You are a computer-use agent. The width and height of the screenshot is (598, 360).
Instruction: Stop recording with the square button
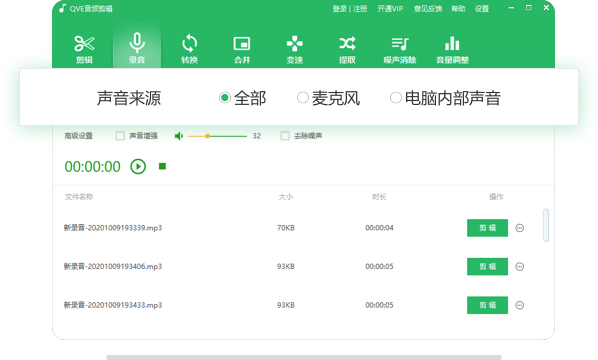click(x=162, y=166)
